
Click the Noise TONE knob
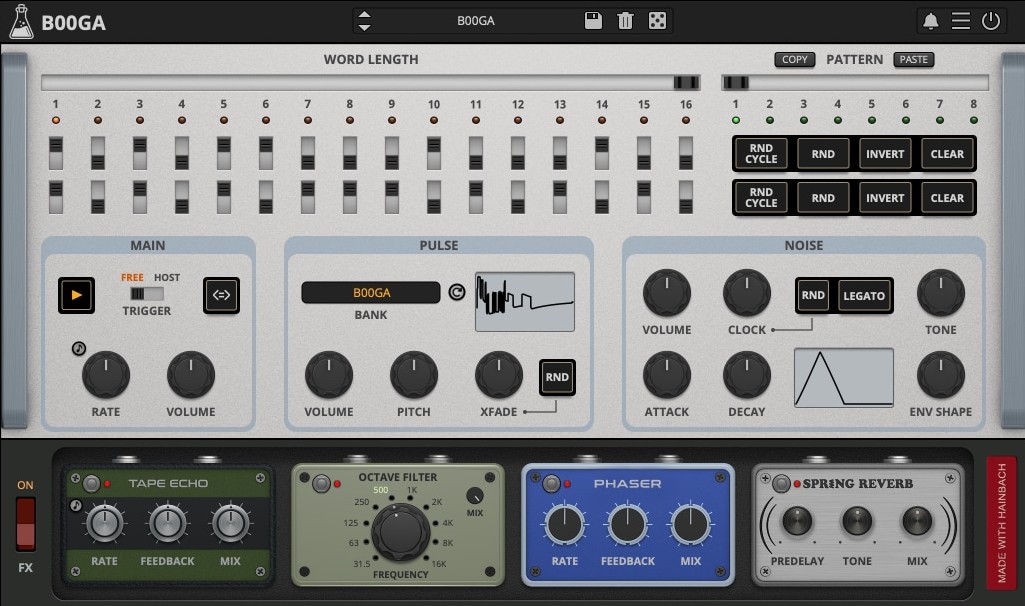[941, 293]
